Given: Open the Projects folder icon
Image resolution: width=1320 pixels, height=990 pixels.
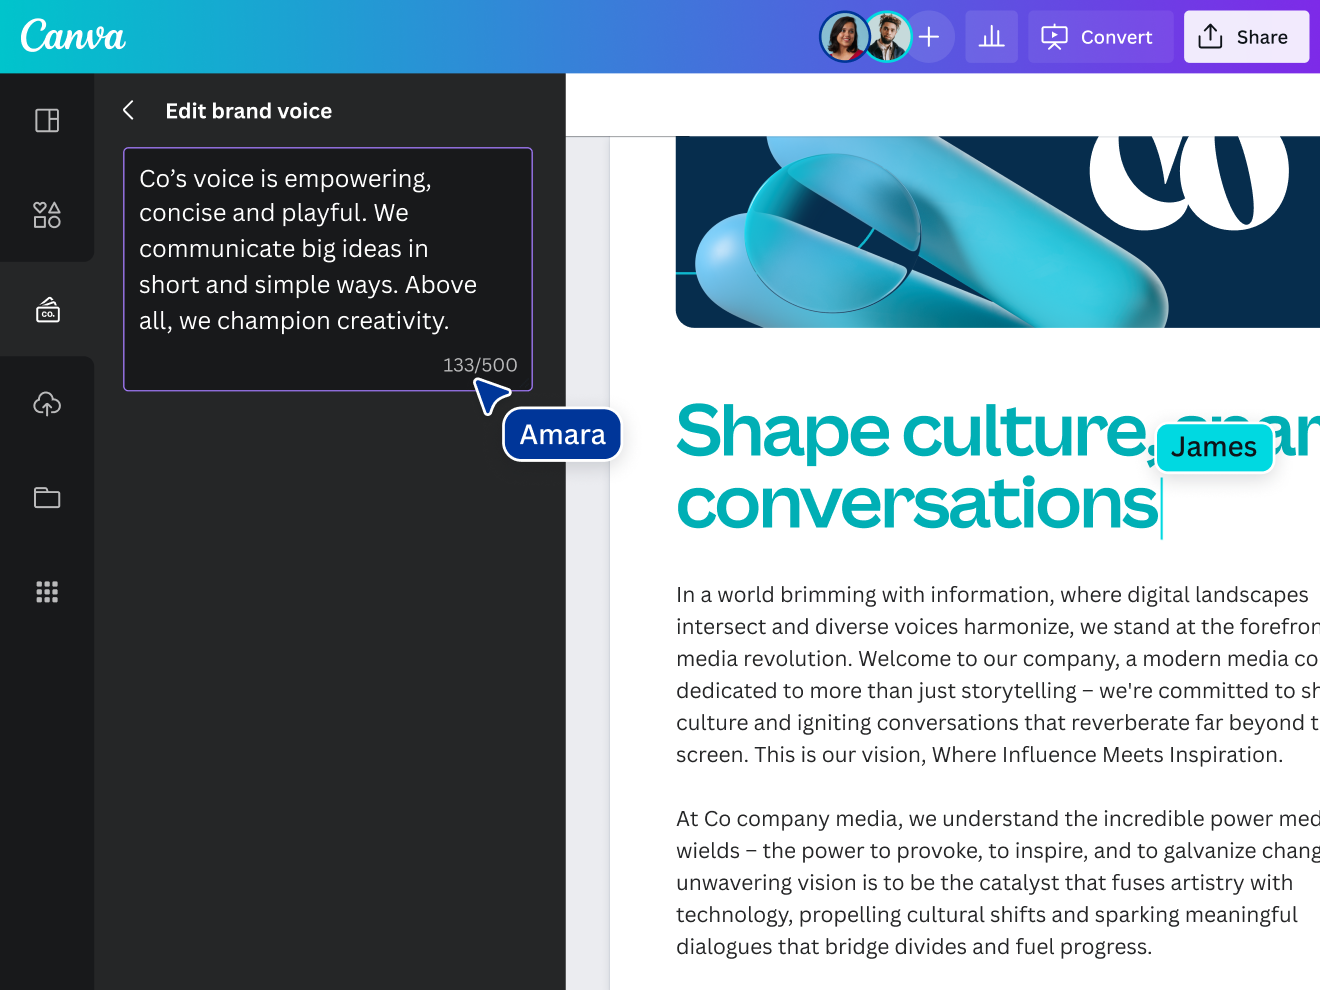Looking at the screenshot, I should [47, 497].
